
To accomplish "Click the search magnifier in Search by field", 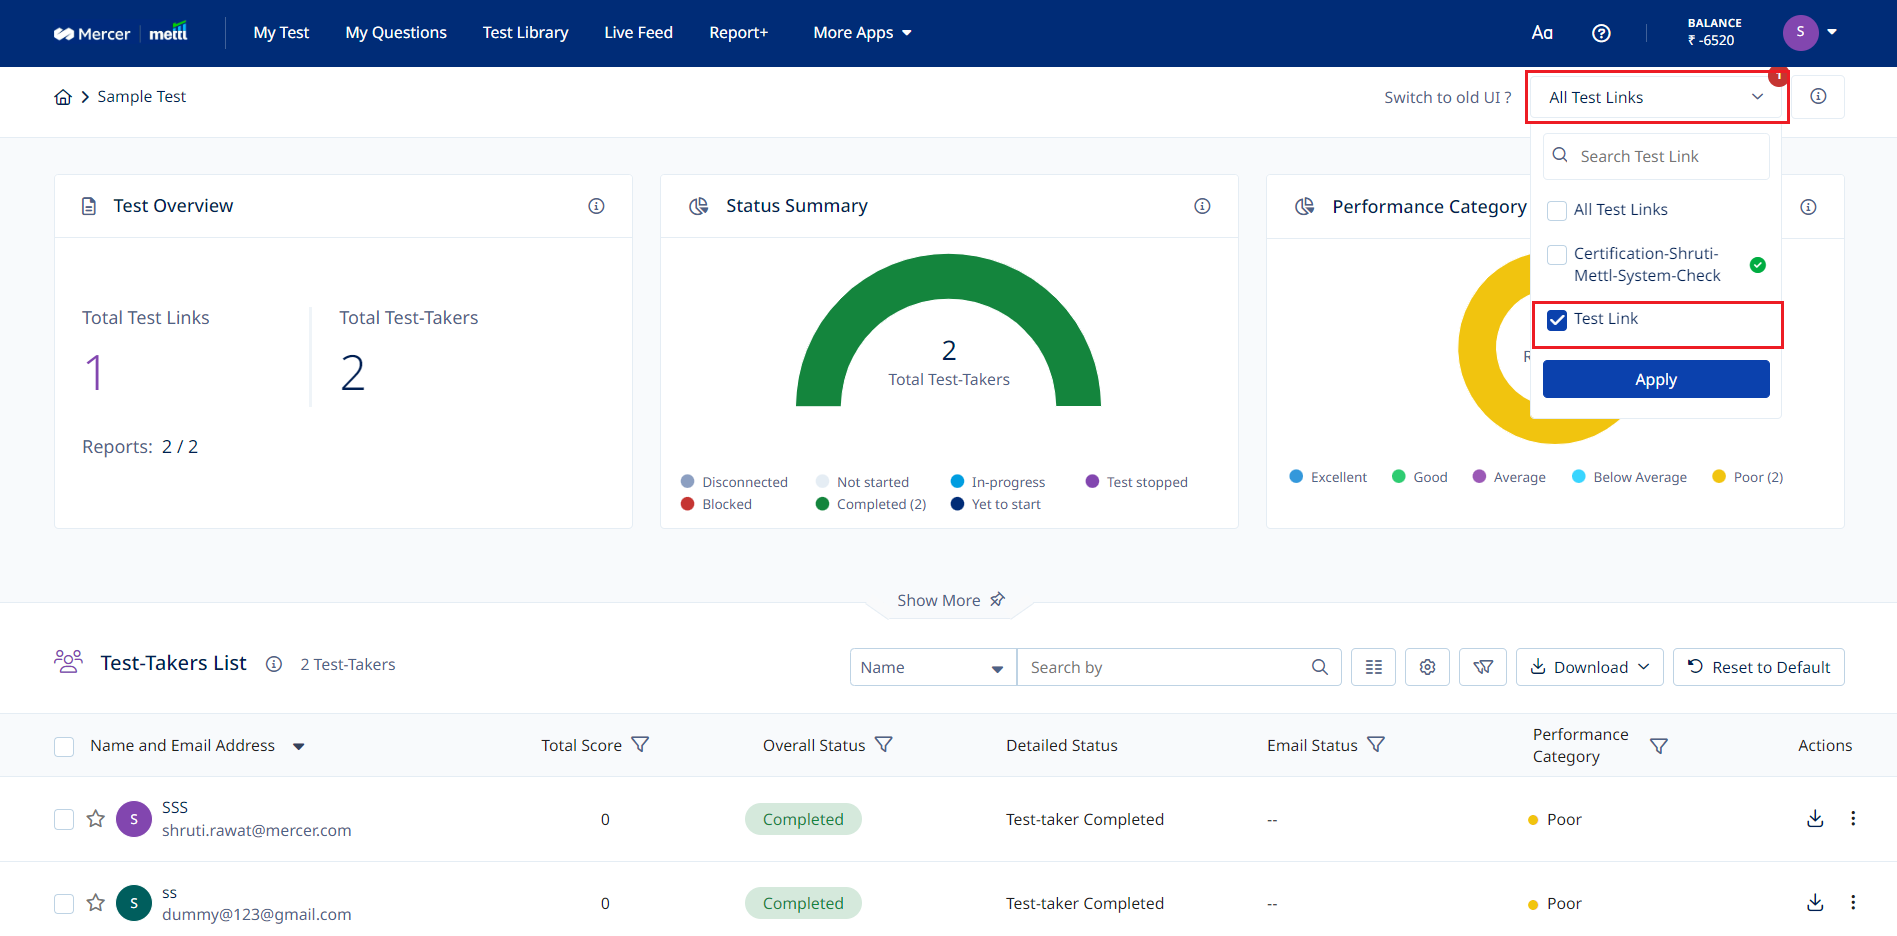I will (x=1320, y=667).
